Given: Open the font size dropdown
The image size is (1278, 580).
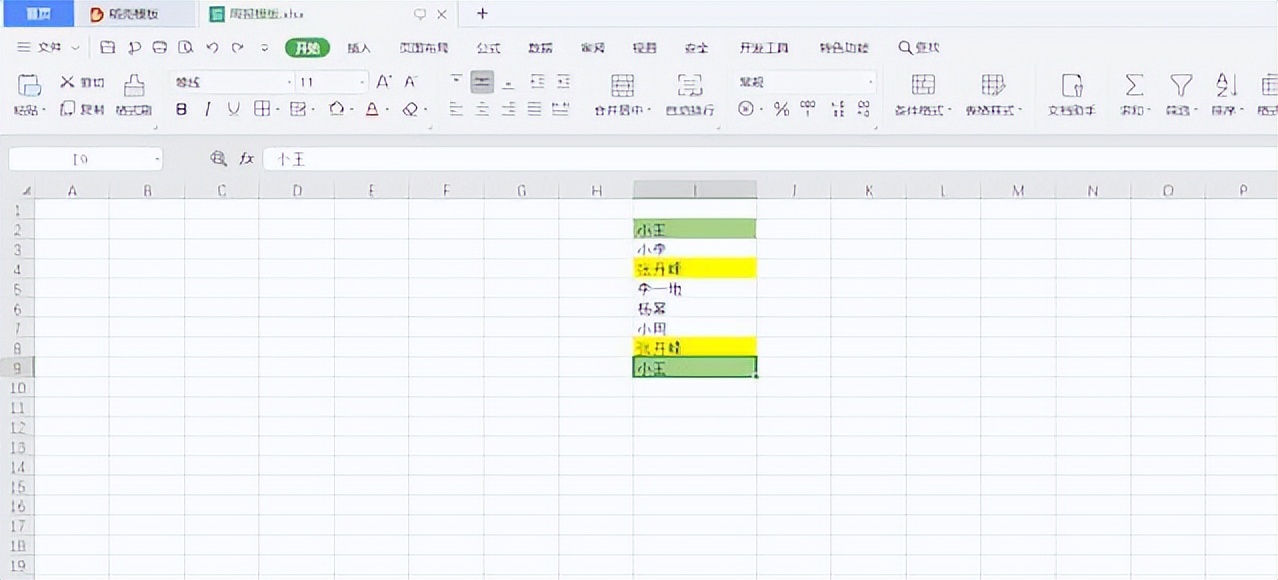Looking at the screenshot, I should [x=360, y=82].
